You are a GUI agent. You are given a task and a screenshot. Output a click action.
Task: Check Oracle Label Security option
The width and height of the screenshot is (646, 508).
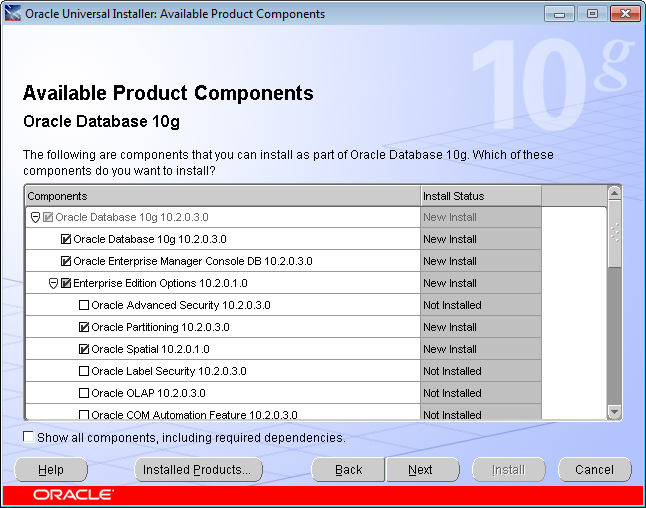click(84, 371)
